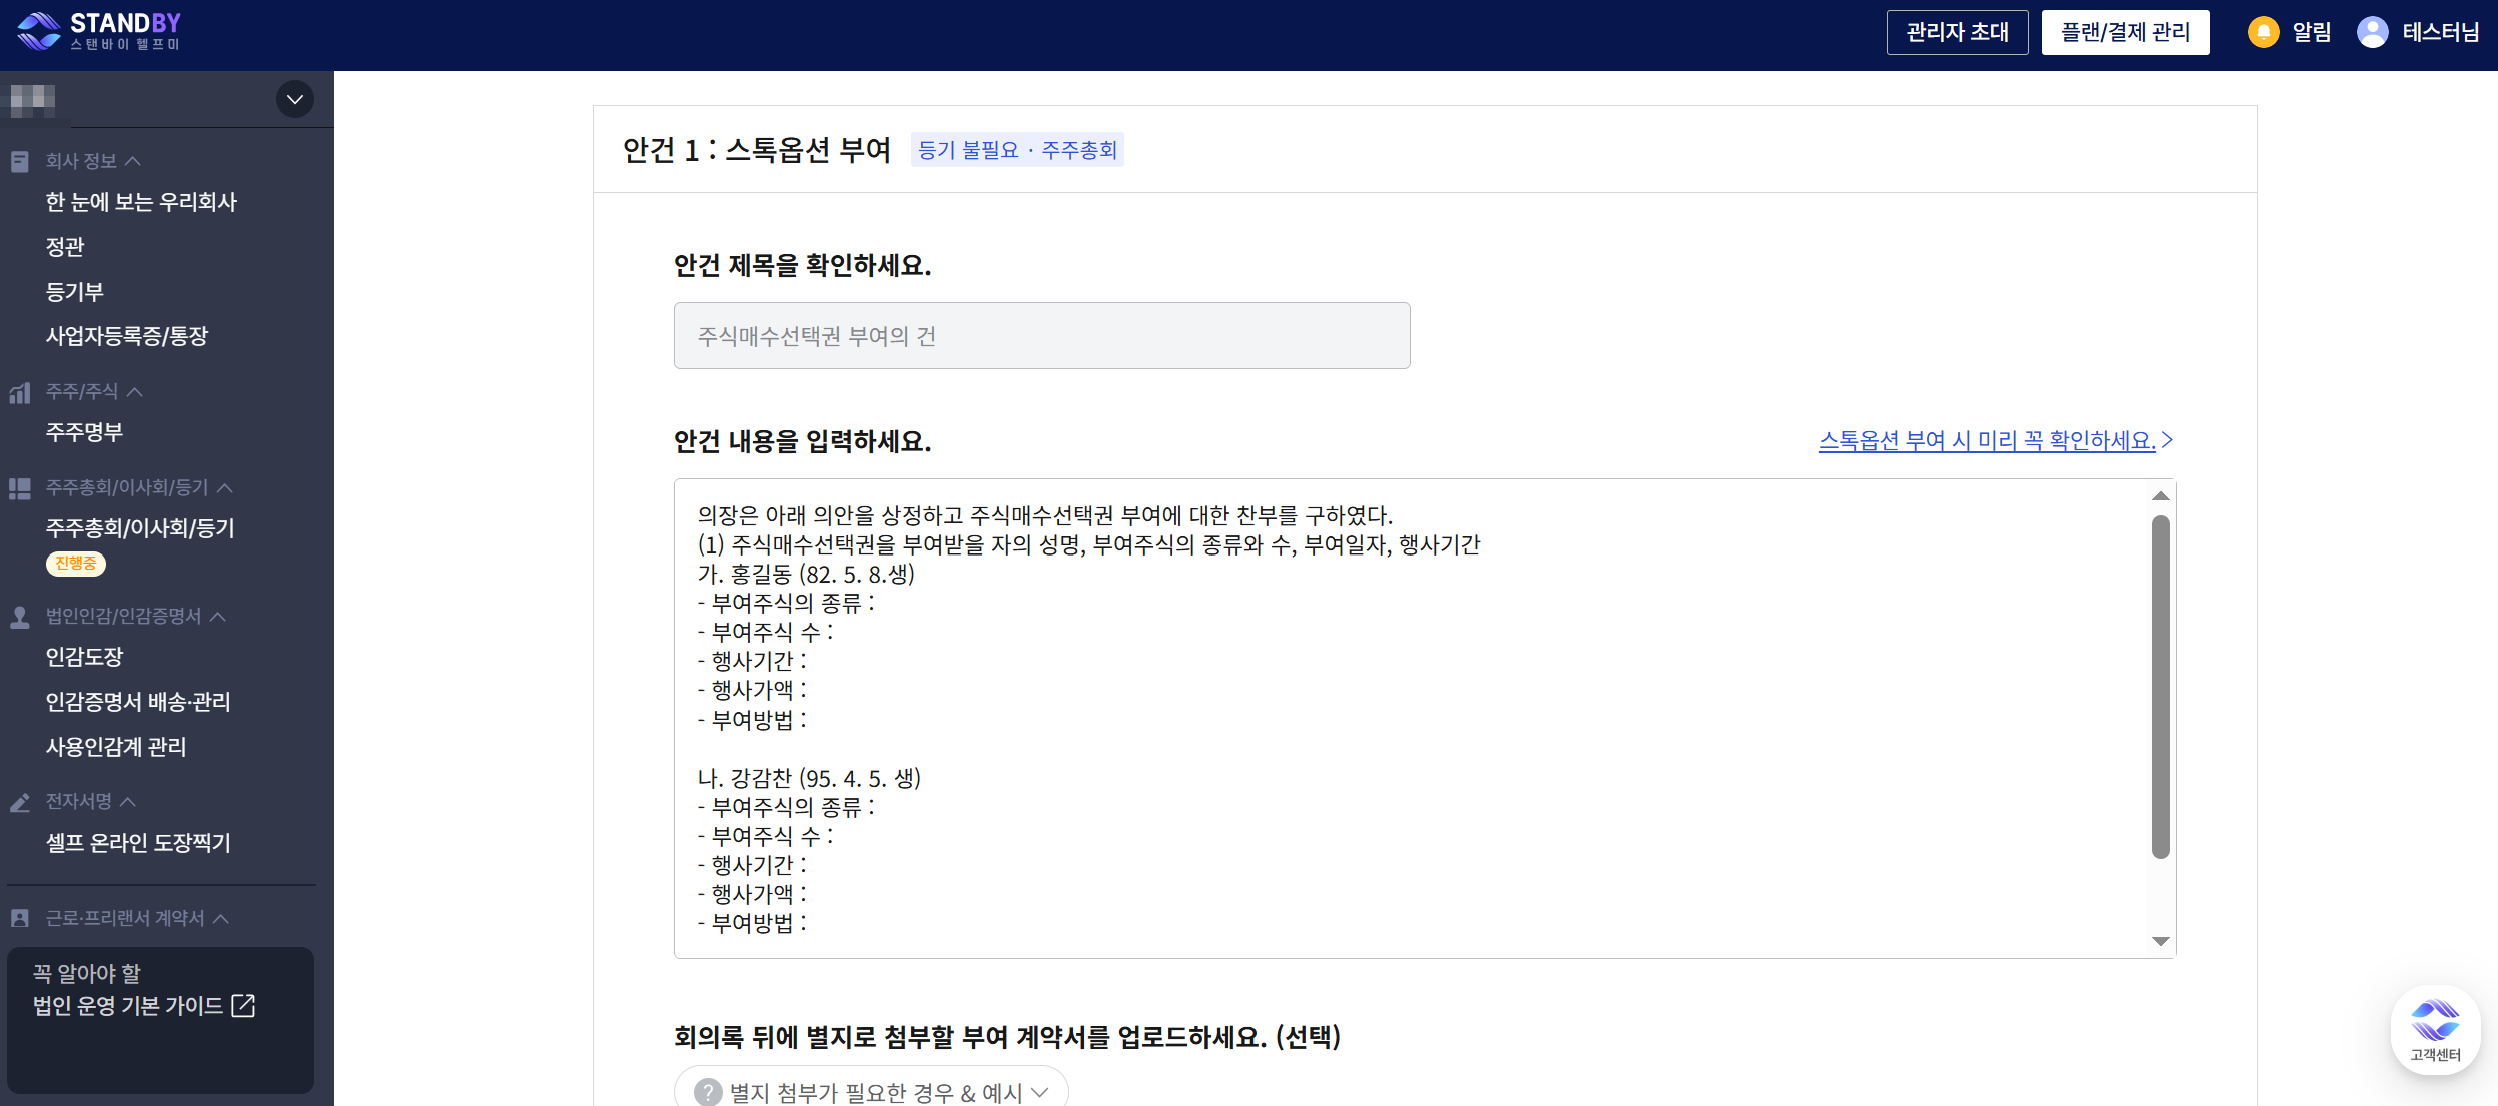Click the user avatar icon
The image size is (2498, 1106).
click(x=2372, y=32)
